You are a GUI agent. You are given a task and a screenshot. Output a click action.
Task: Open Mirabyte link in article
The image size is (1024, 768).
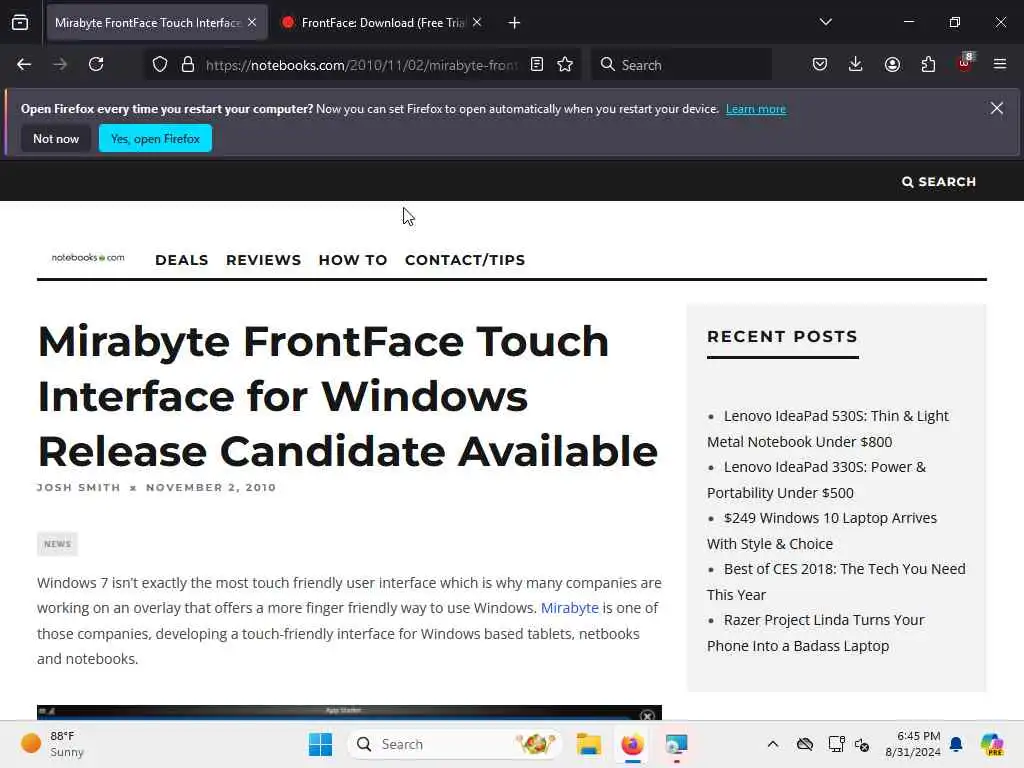pos(569,608)
